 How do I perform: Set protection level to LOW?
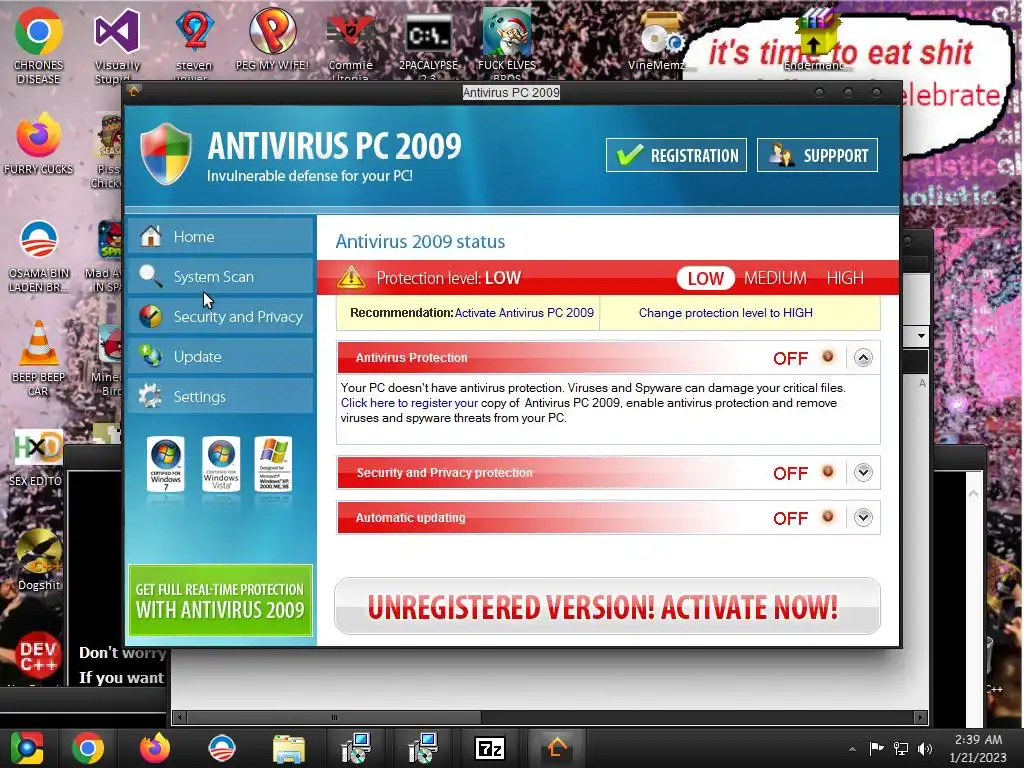coord(705,278)
